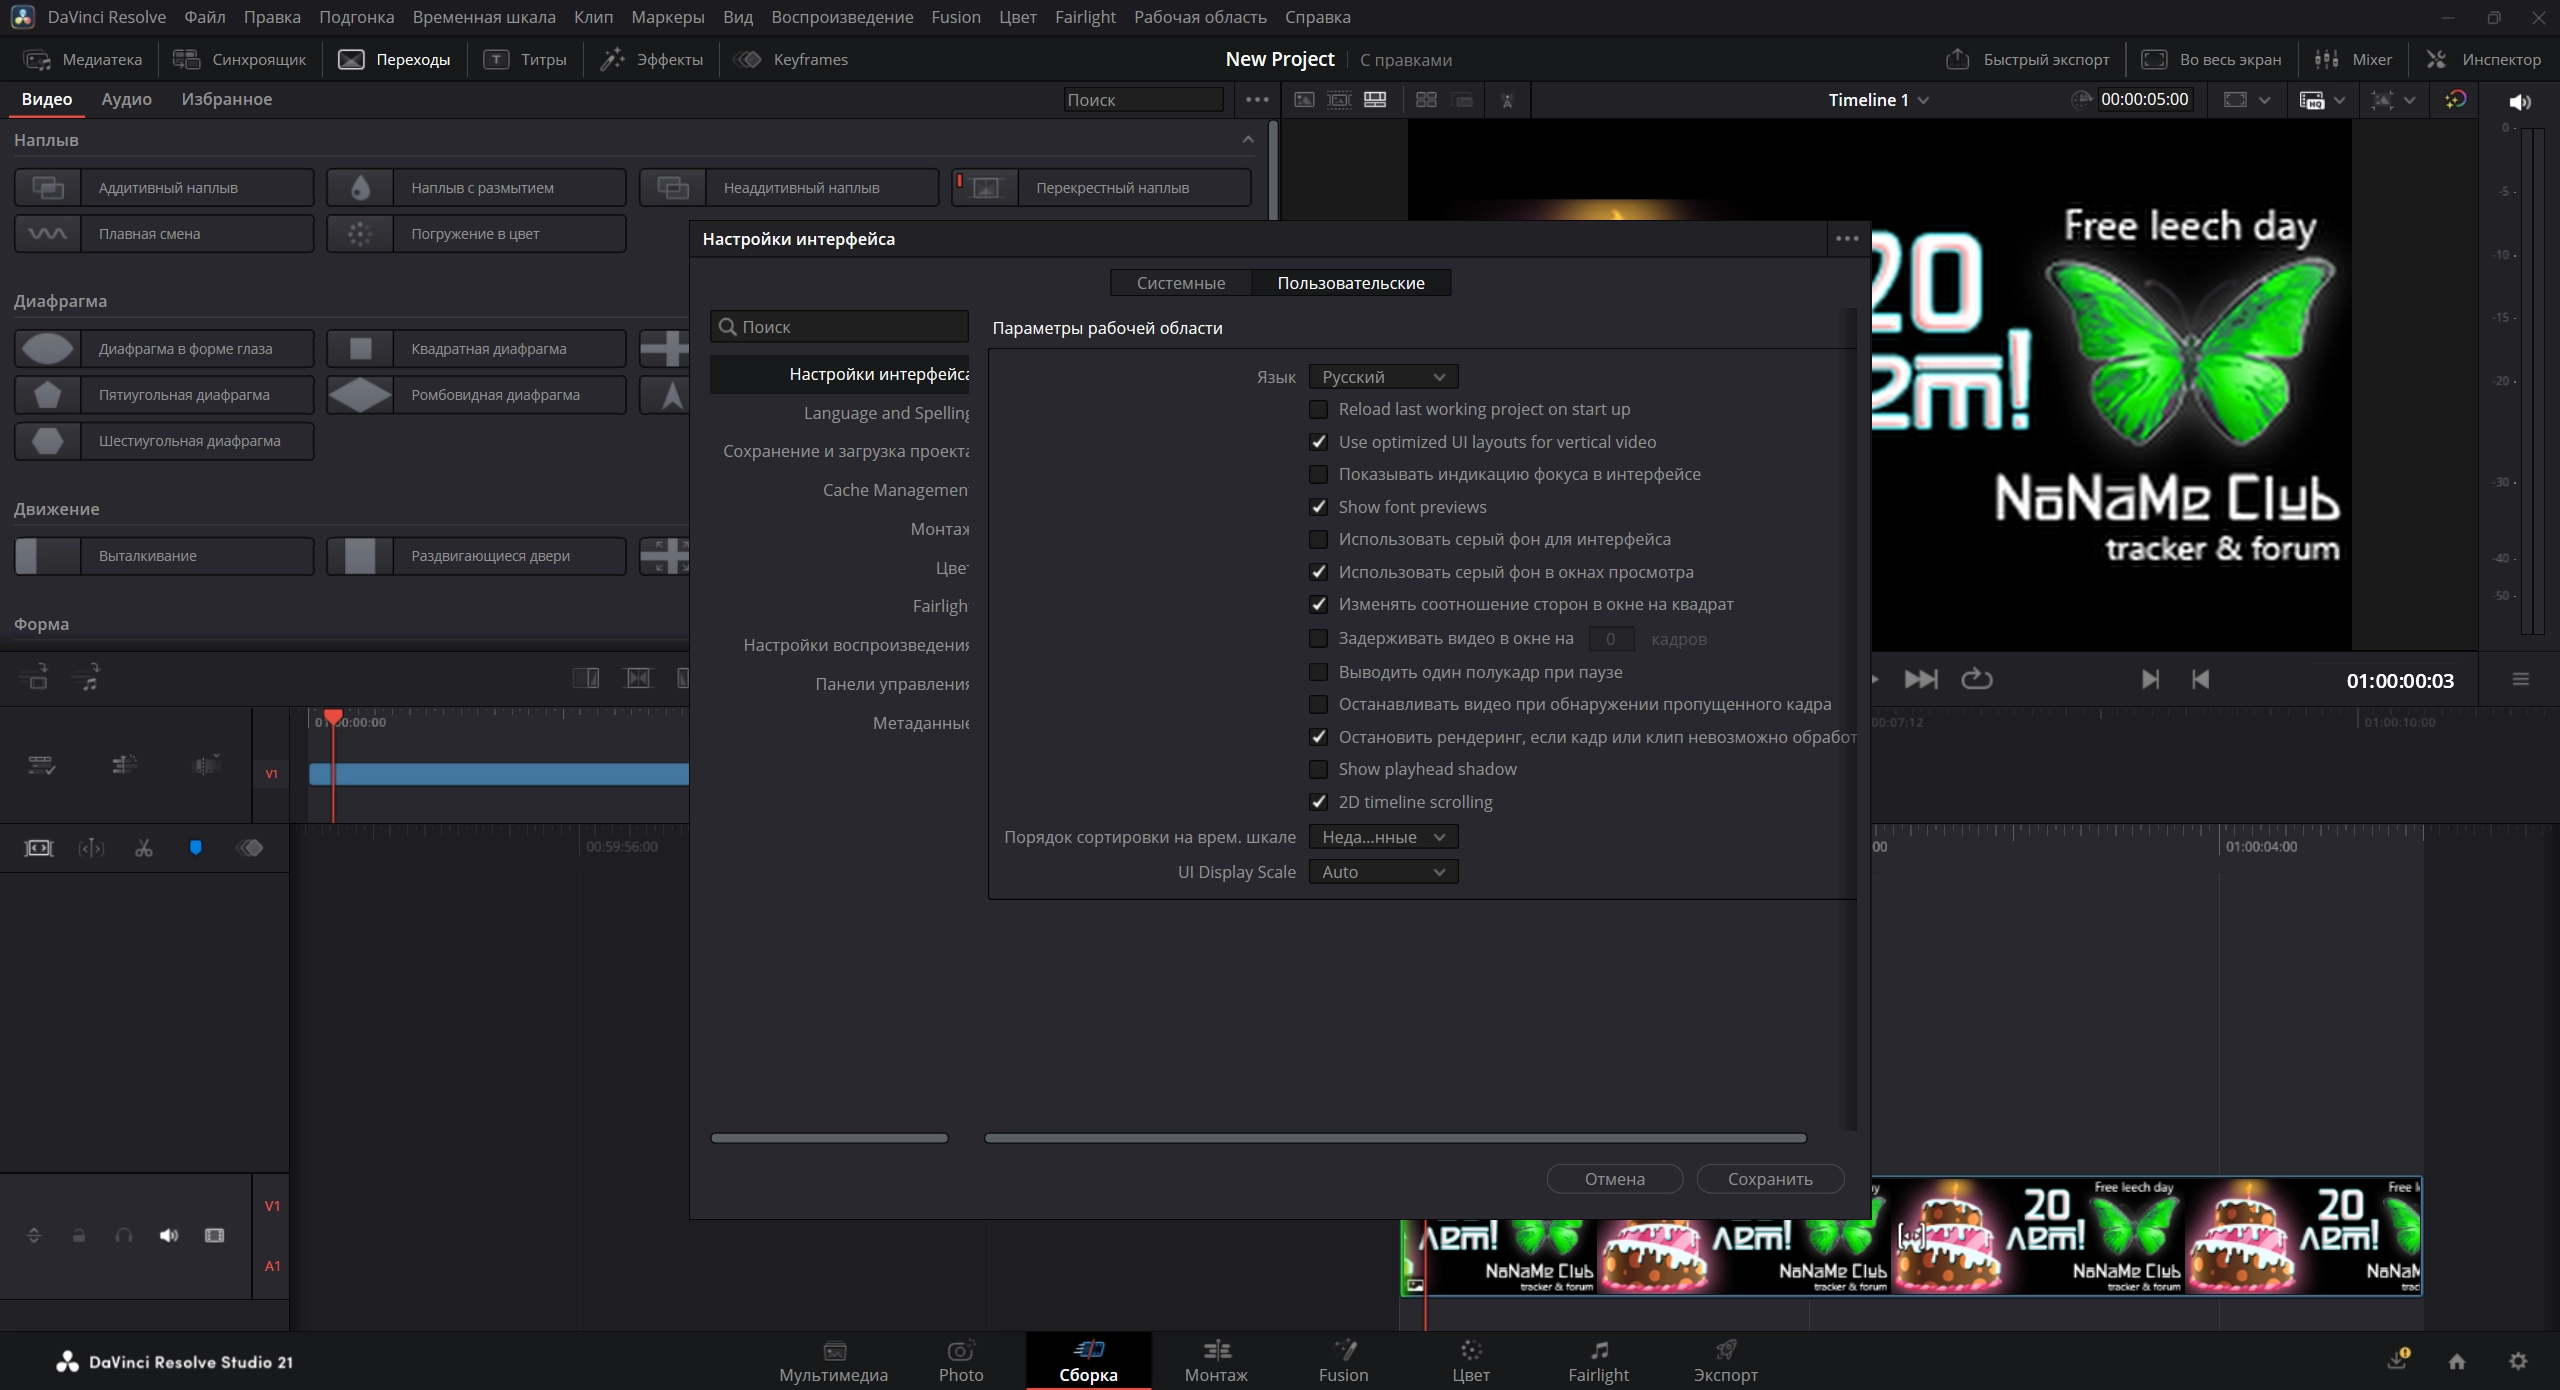Open the Язык language dropdown
Screen dimensions: 2560x1390
pos(1383,377)
